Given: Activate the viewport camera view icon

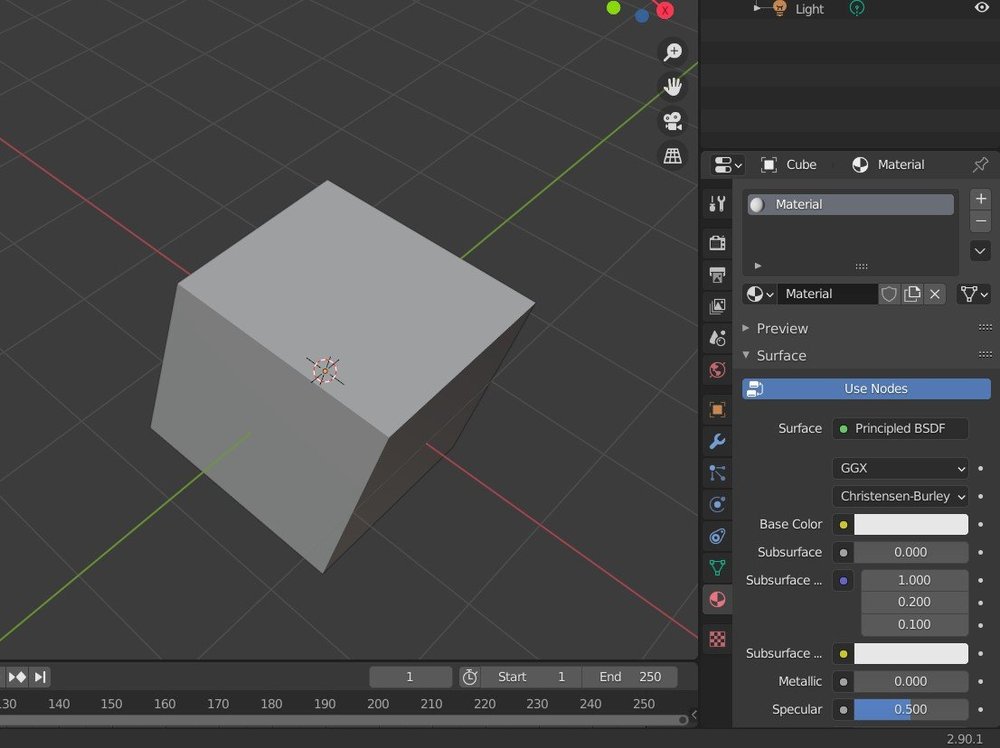Looking at the screenshot, I should (672, 121).
